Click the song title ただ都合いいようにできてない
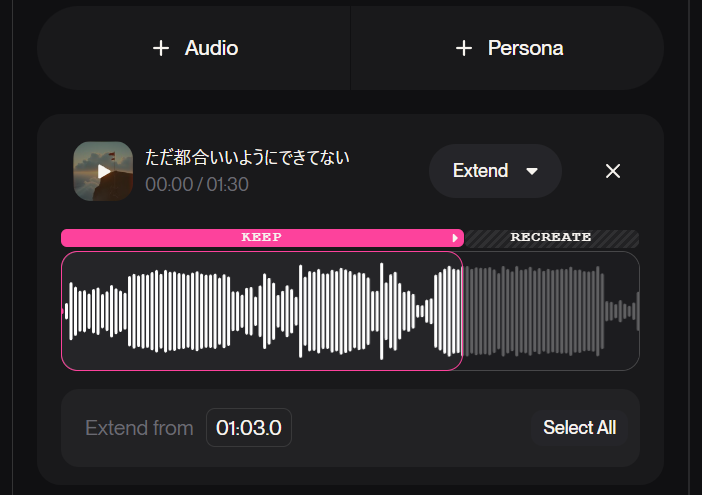 click(x=247, y=158)
